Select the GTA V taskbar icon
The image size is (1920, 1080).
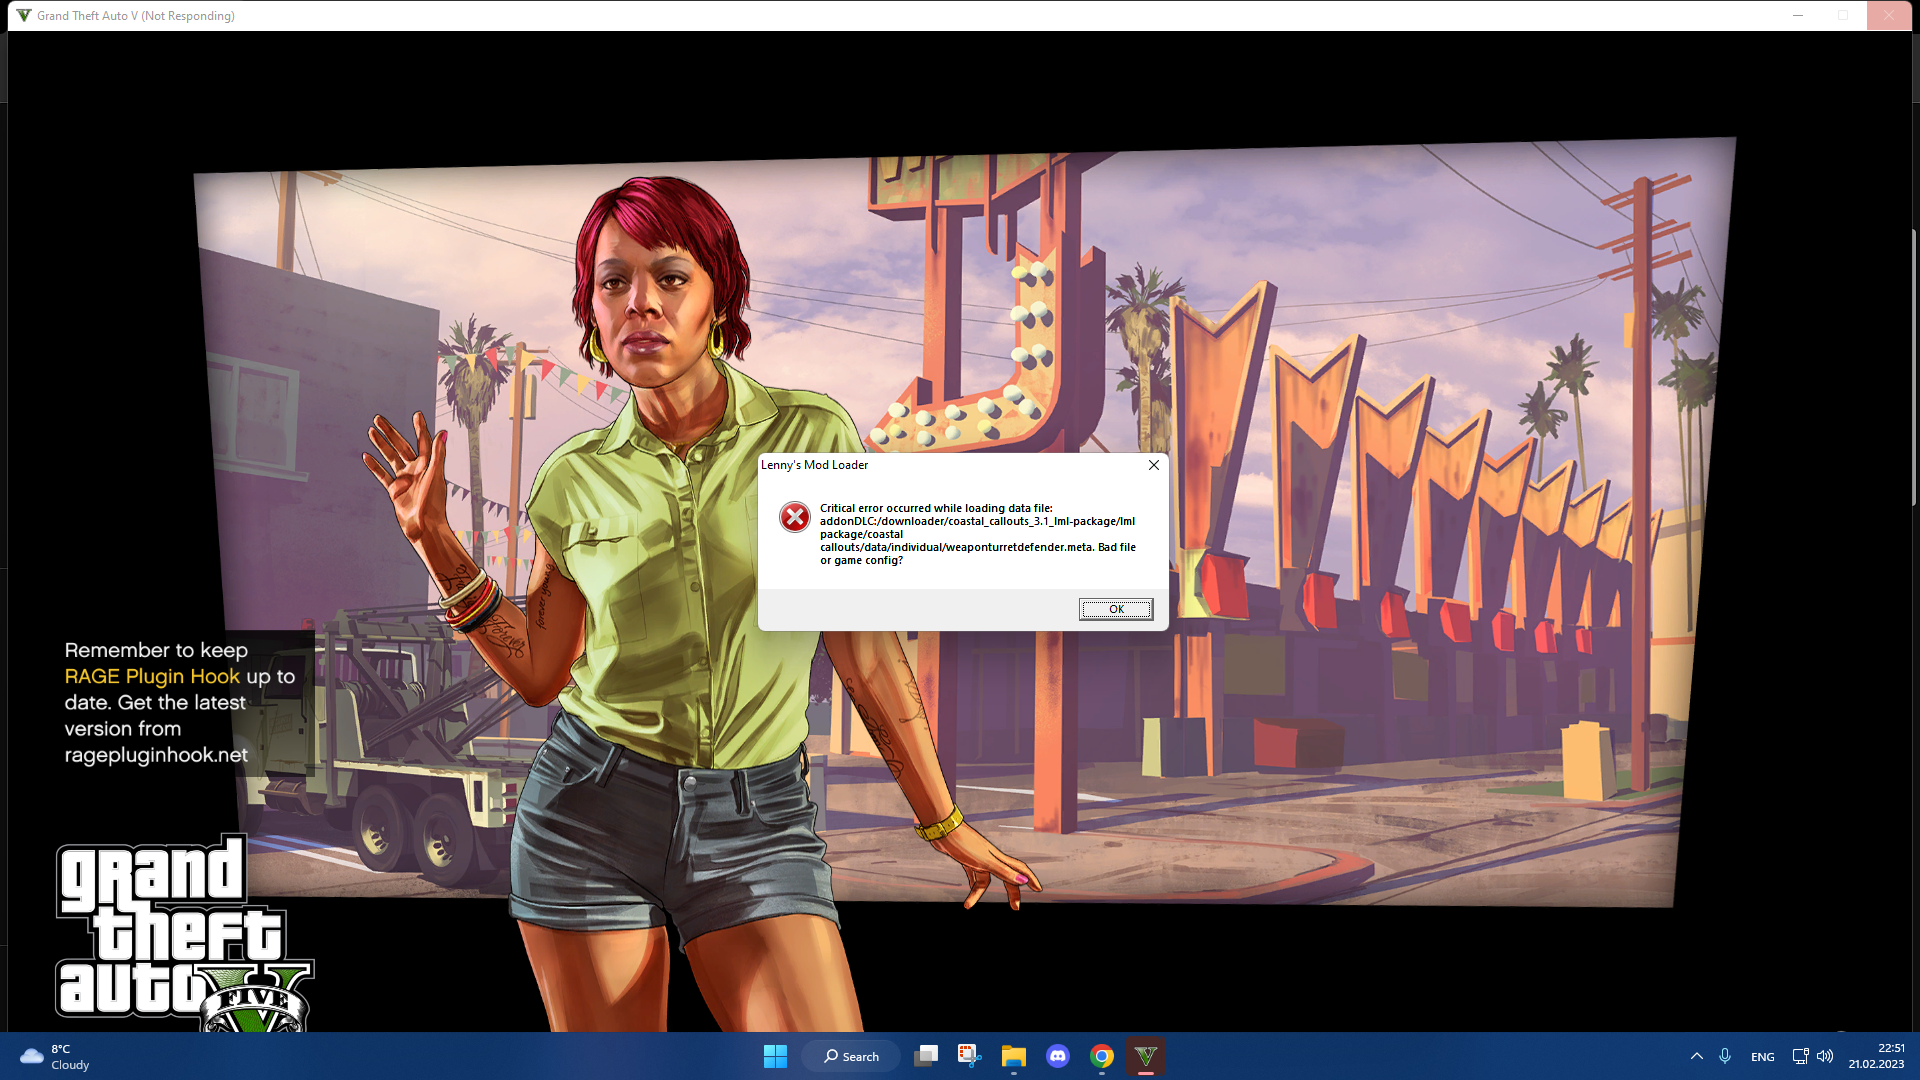coord(1146,1056)
